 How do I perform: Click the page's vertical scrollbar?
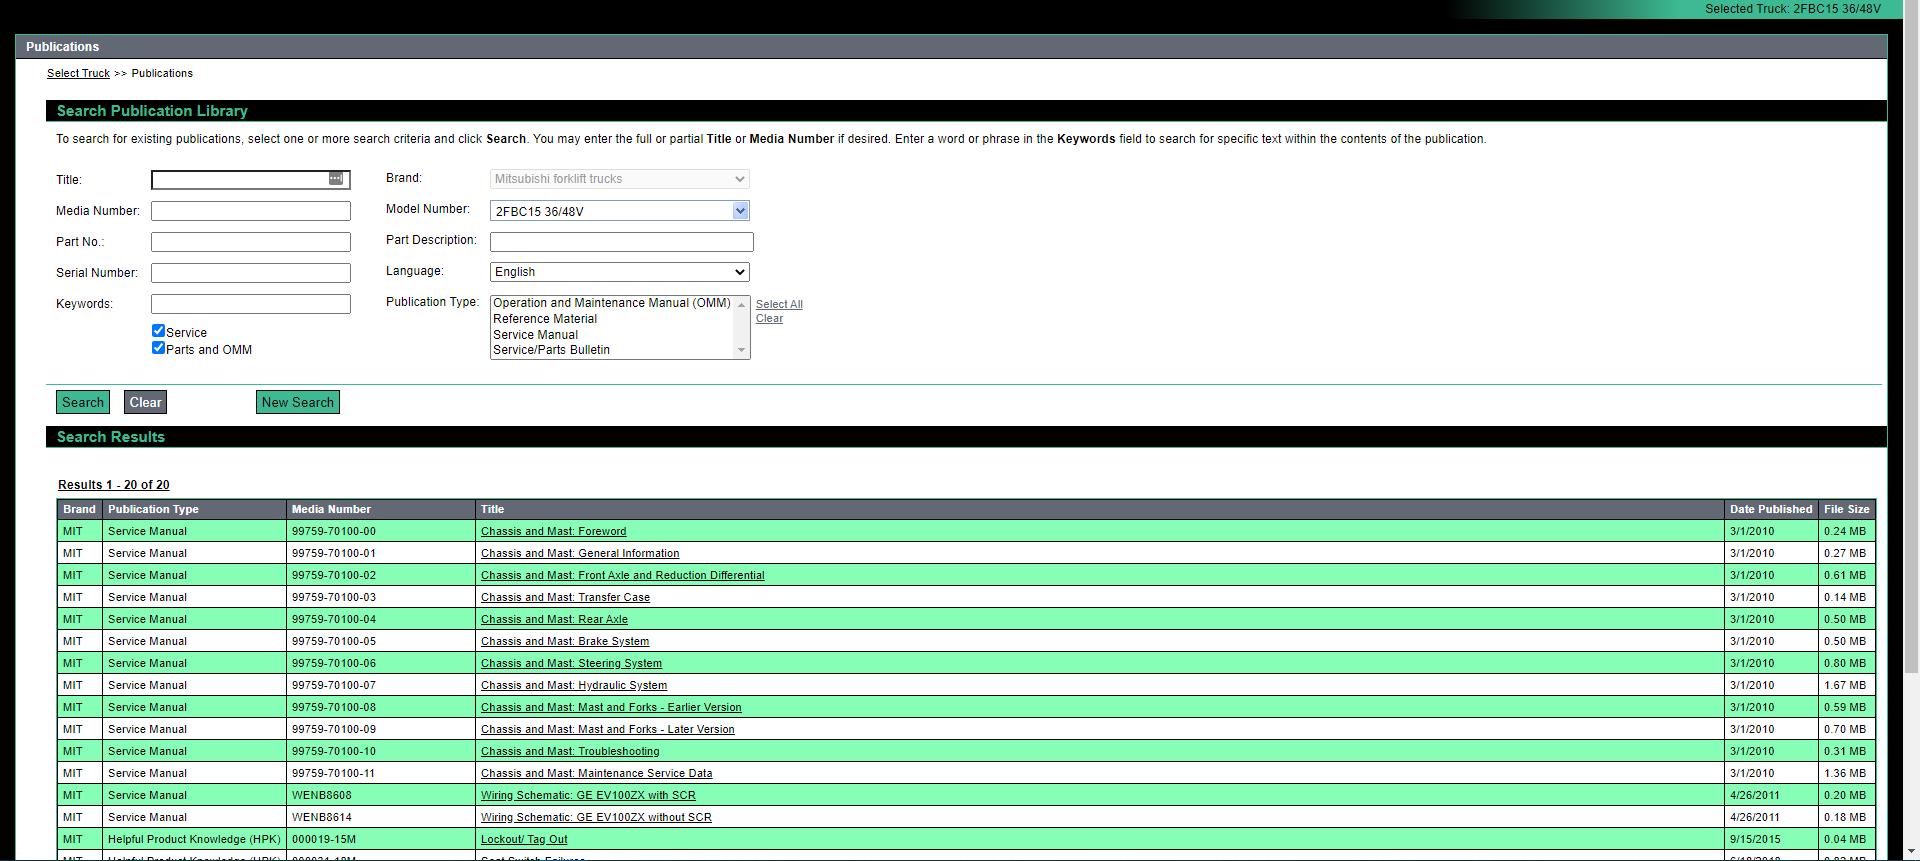(x=1912, y=400)
